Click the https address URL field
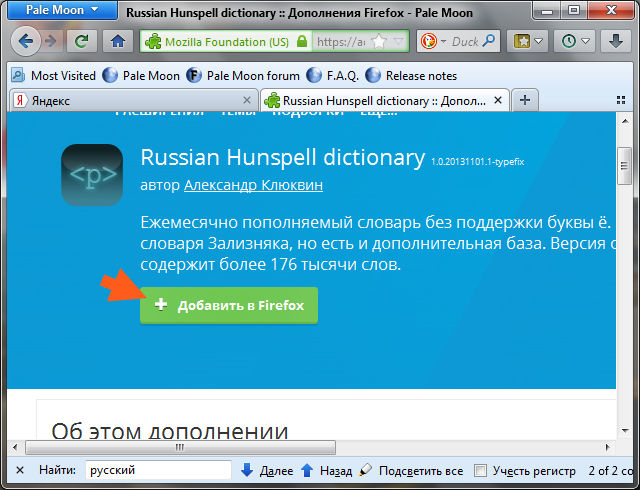Viewport: 640px width, 490px height. point(341,42)
